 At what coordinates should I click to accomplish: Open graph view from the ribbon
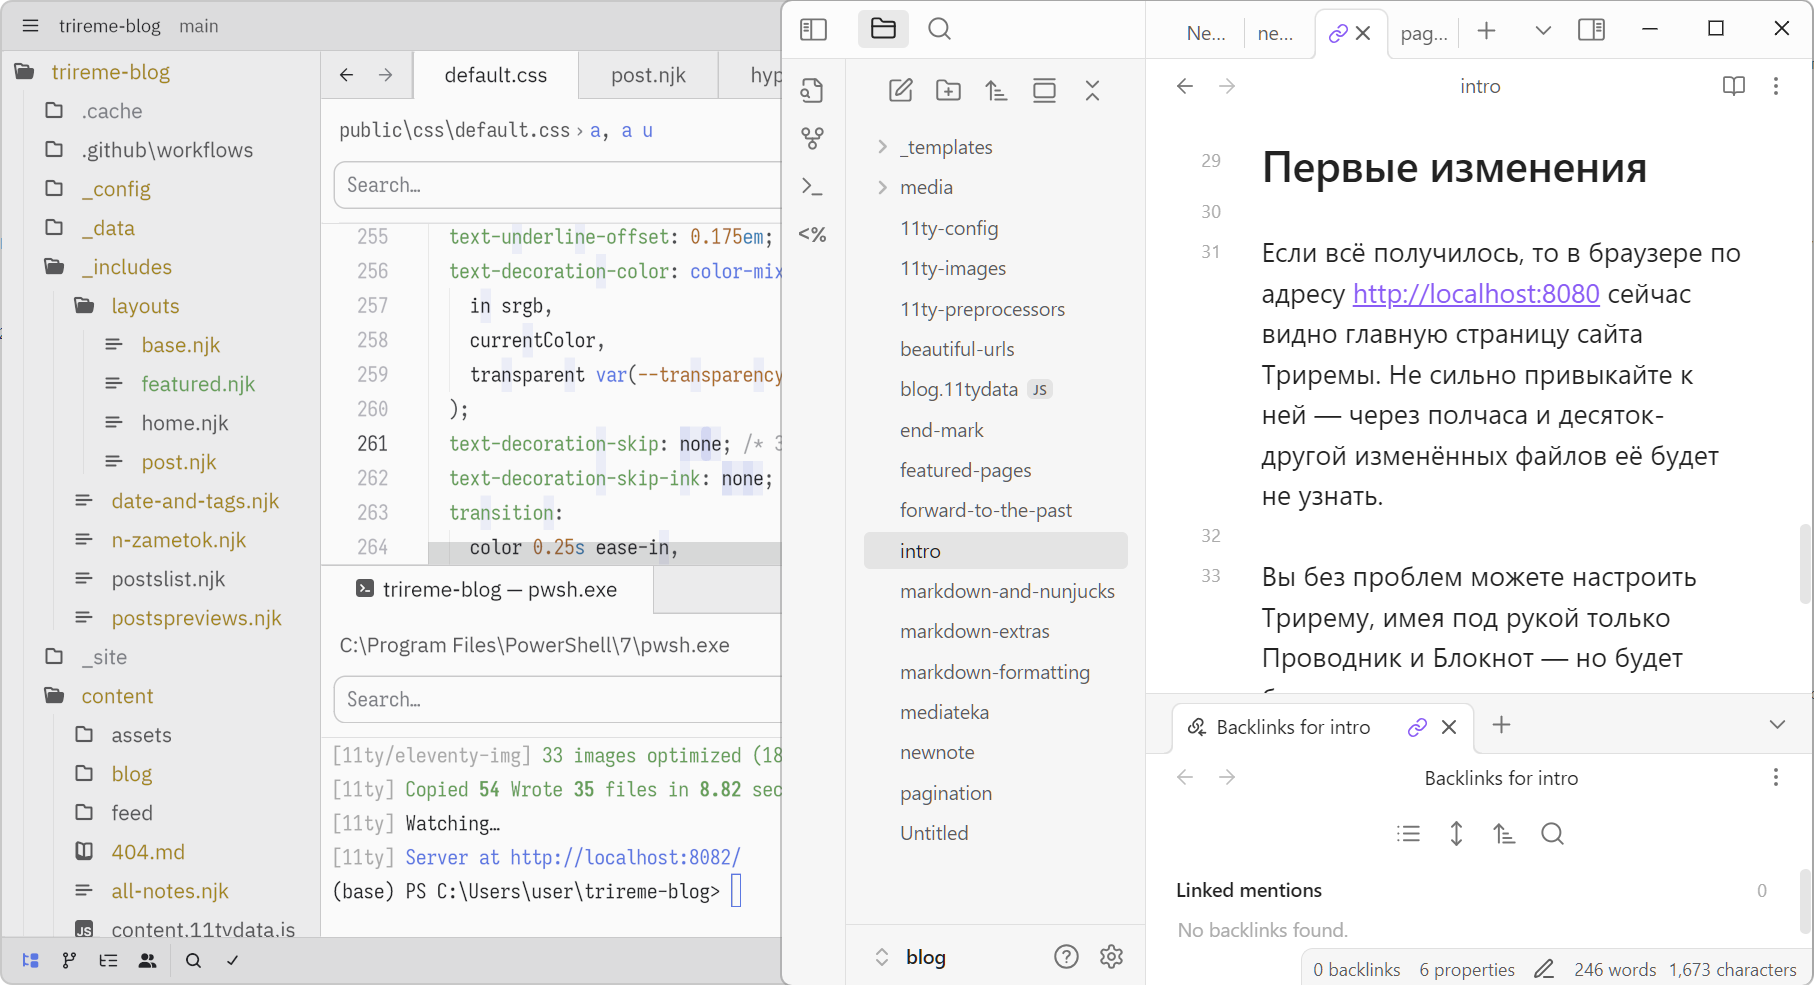(x=812, y=139)
